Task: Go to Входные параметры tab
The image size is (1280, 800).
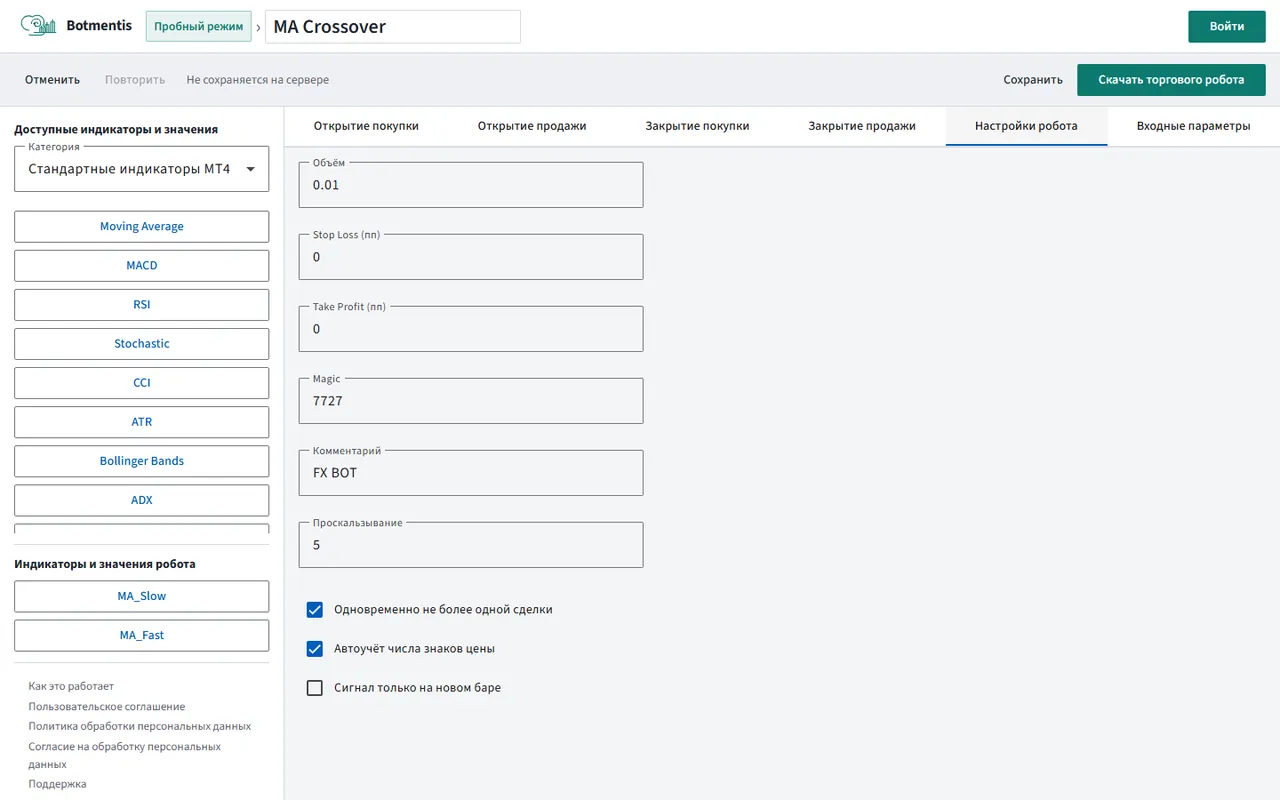Action: [x=1193, y=126]
